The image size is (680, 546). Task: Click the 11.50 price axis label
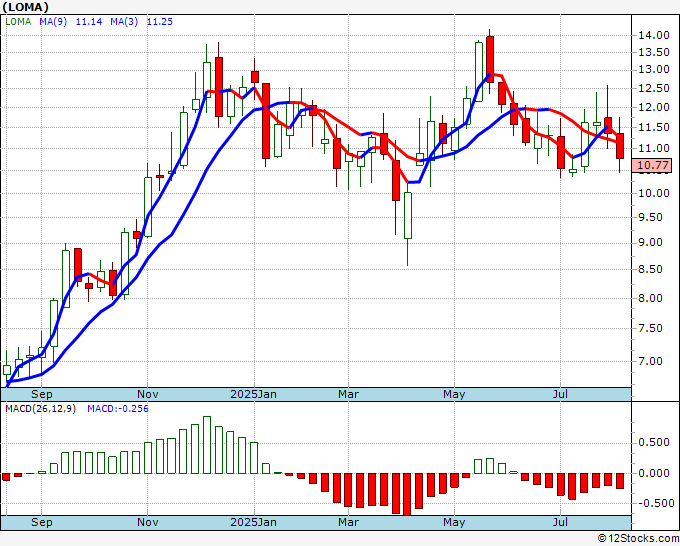654,128
